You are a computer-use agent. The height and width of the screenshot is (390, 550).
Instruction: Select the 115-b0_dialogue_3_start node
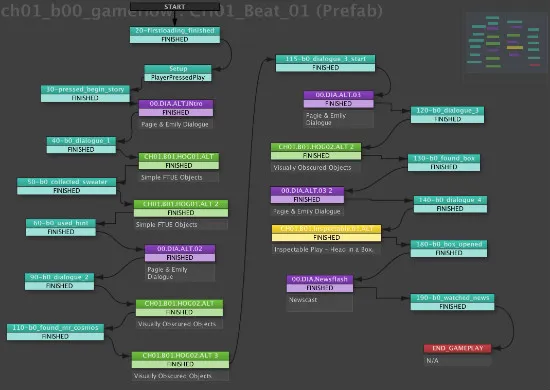(326, 63)
